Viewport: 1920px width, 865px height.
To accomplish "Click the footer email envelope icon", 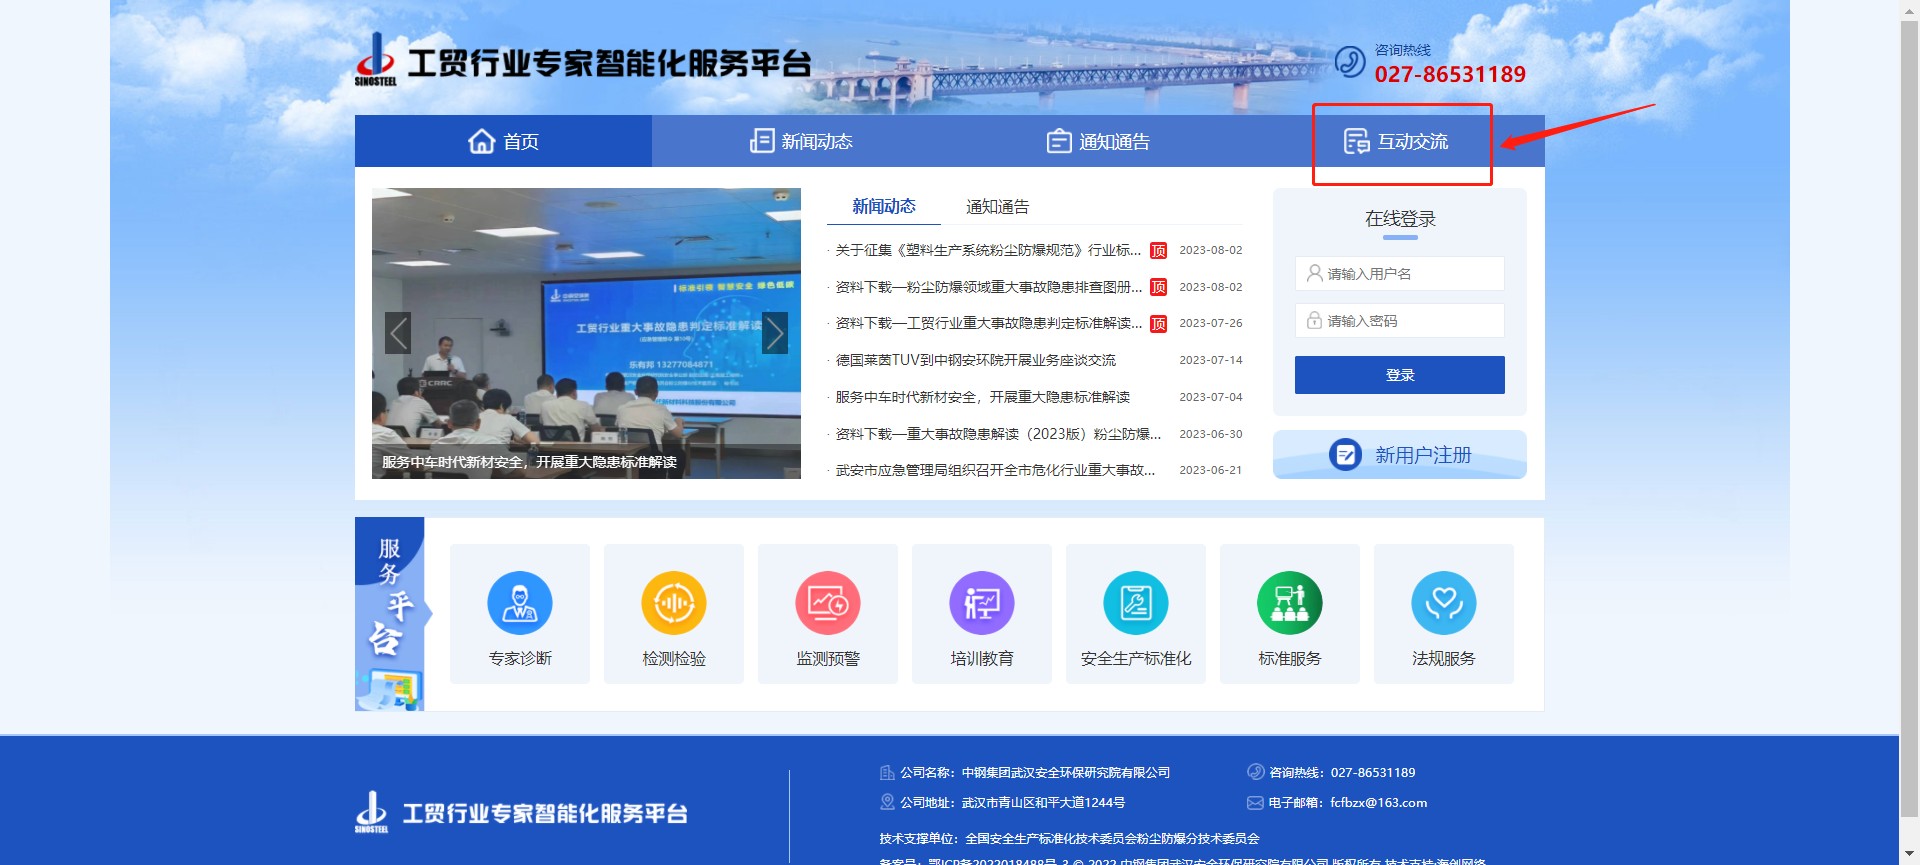I will point(1255,803).
